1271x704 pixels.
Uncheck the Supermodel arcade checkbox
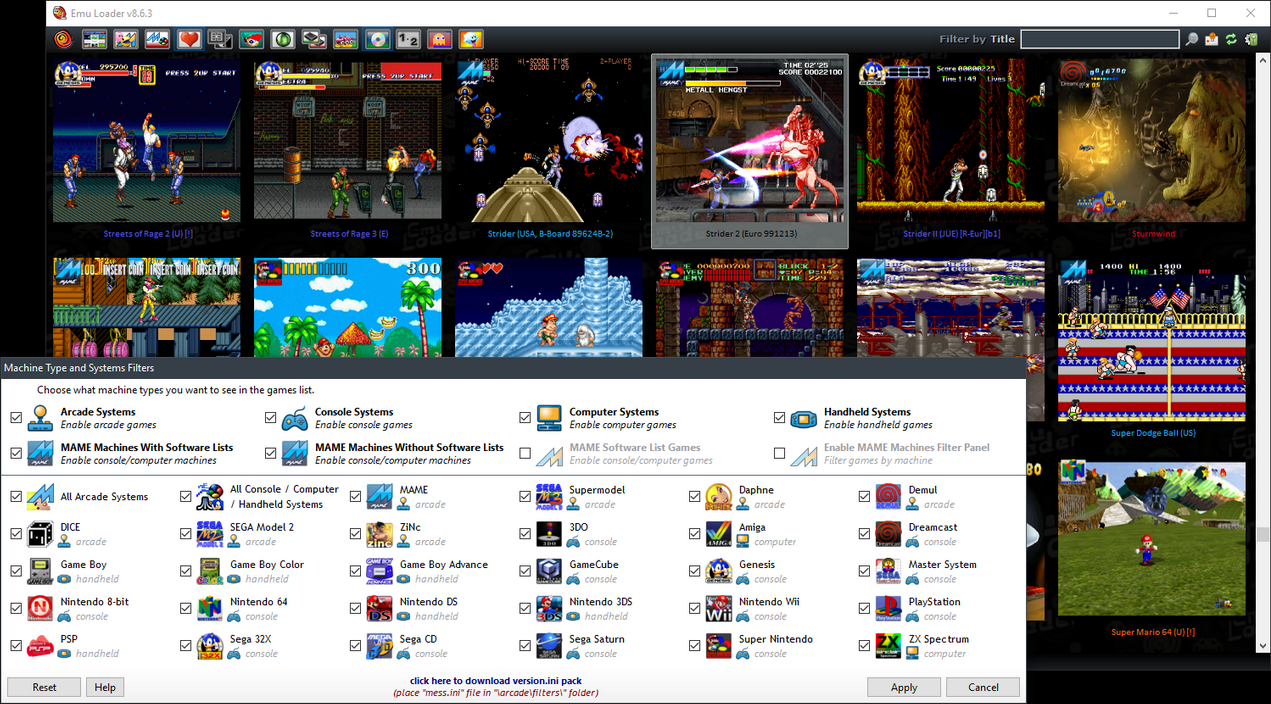525,497
